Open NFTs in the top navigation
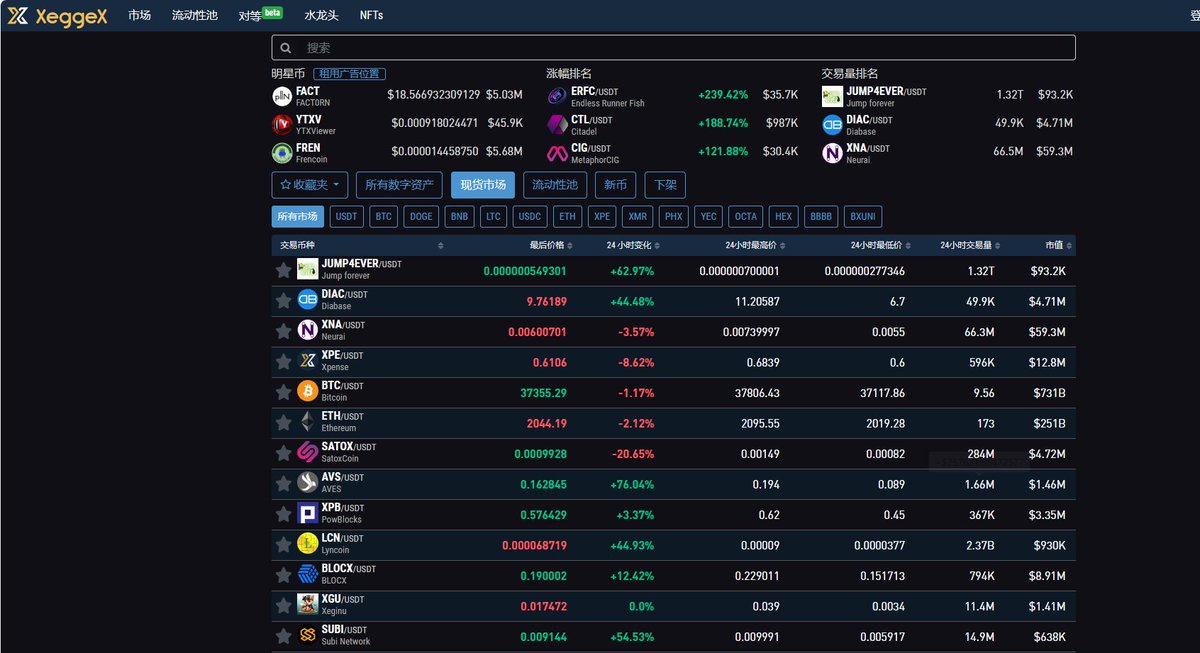This screenshot has width=1200, height=653. tap(371, 15)
